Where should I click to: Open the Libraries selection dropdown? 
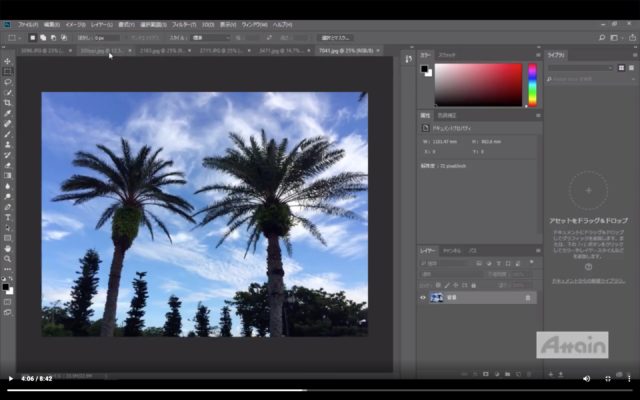pyautogui.click(x=580, y=67)
